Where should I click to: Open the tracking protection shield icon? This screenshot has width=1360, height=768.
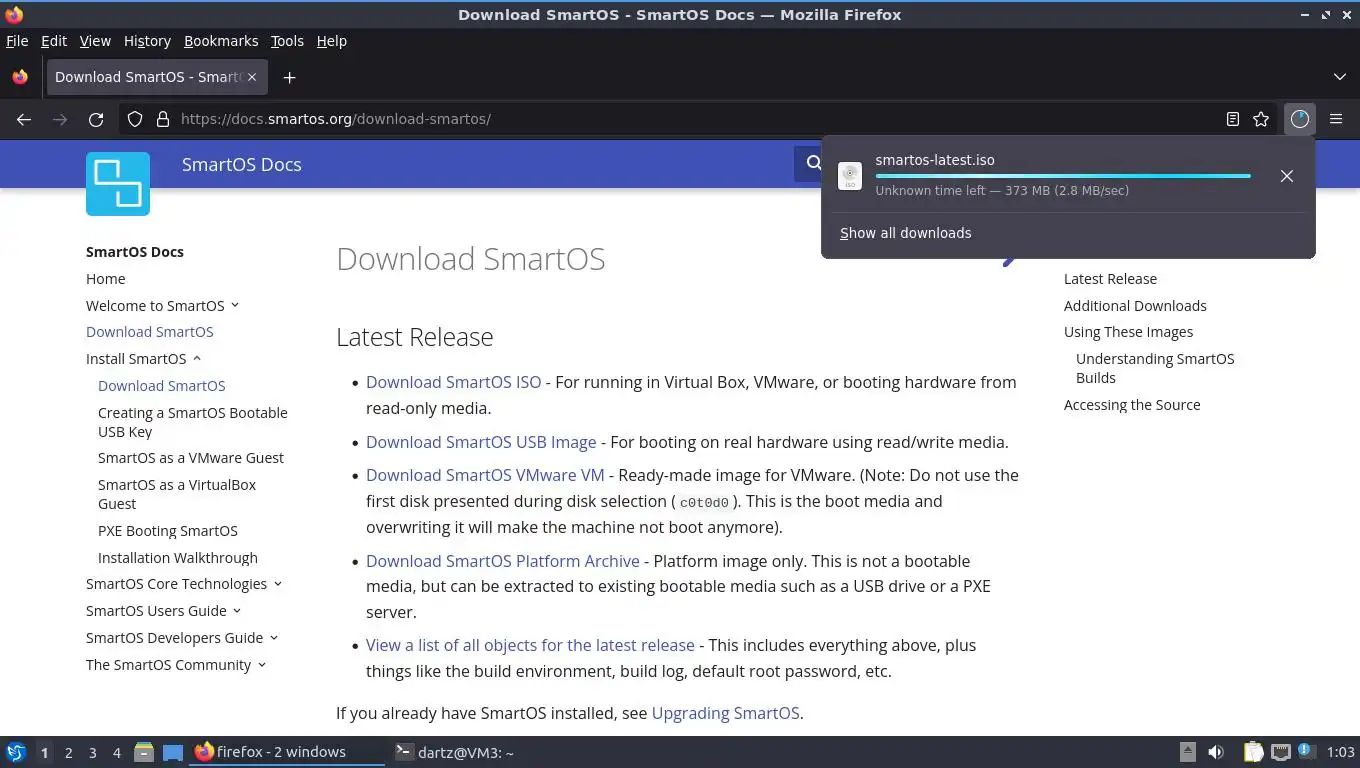point(135,119)
